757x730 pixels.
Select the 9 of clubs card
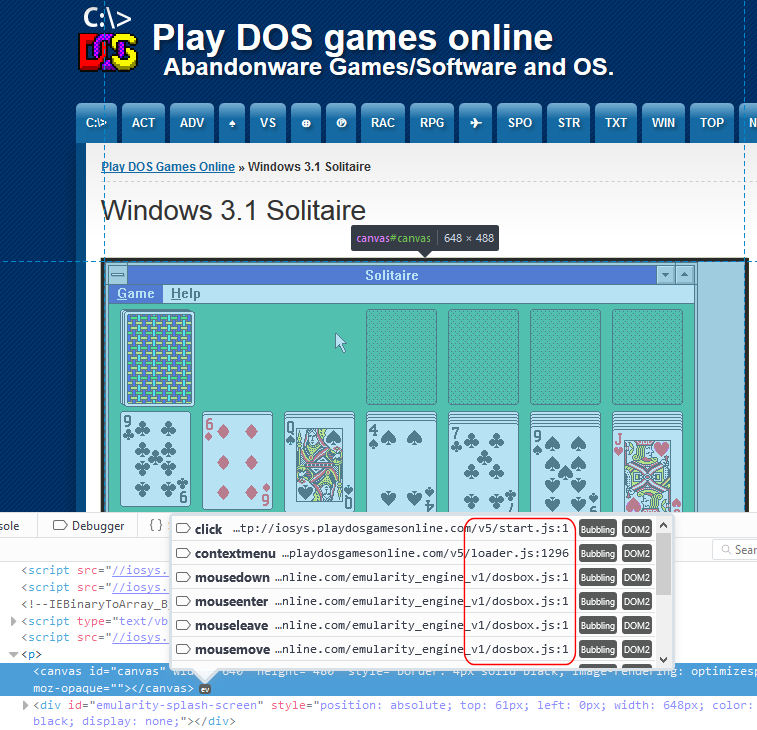point(155,460)
